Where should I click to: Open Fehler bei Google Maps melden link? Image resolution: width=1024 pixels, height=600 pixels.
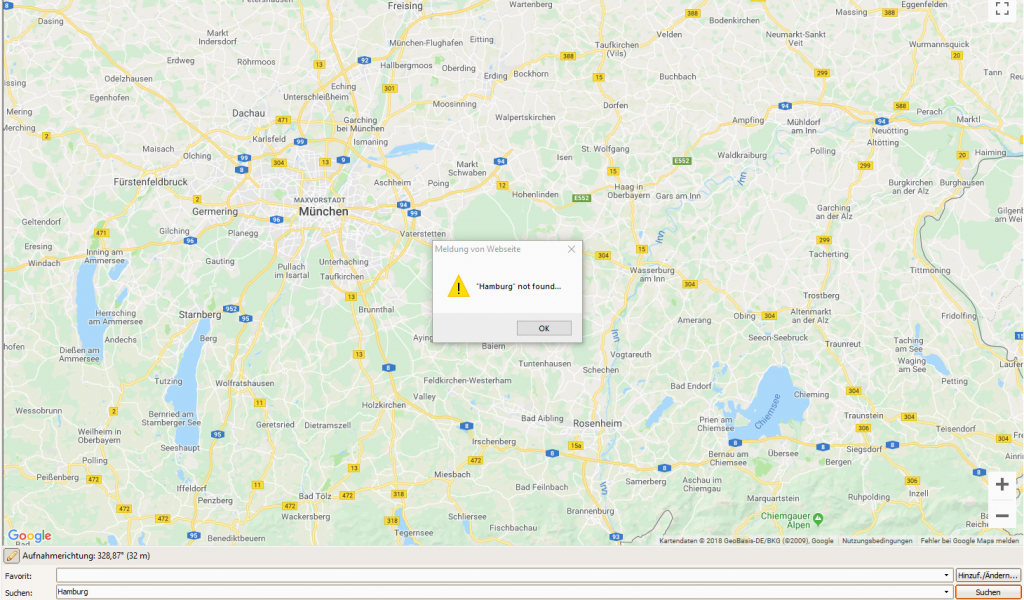pos(970,541)
